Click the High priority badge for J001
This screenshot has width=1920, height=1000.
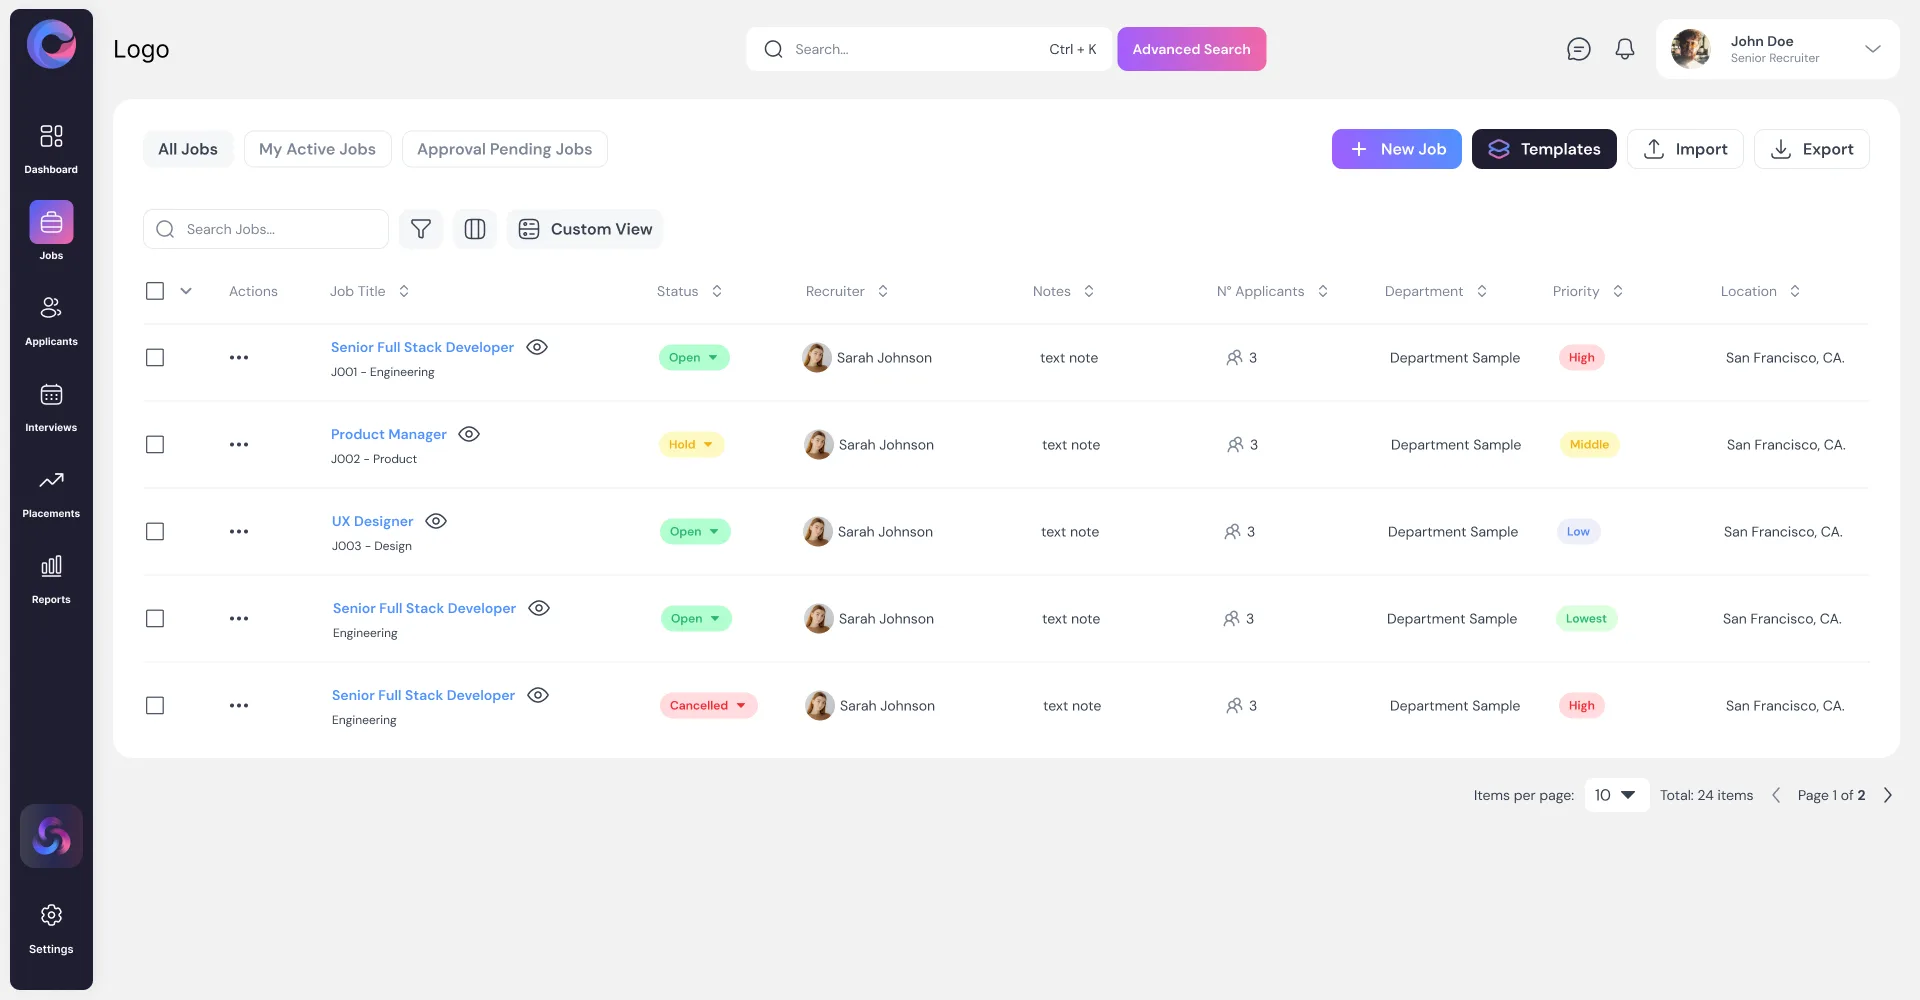tap(1581, 357)
